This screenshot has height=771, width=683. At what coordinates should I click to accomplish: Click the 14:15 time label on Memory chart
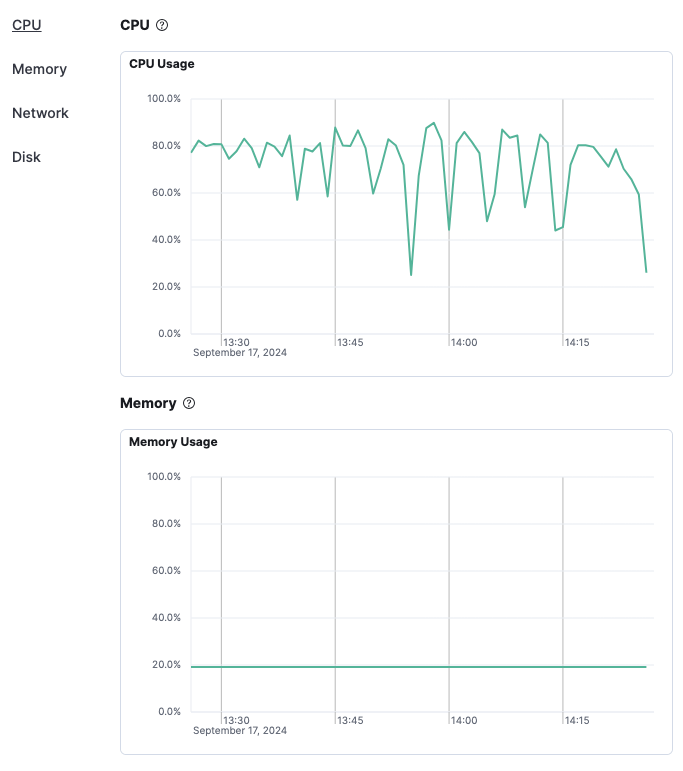[577, 720]
